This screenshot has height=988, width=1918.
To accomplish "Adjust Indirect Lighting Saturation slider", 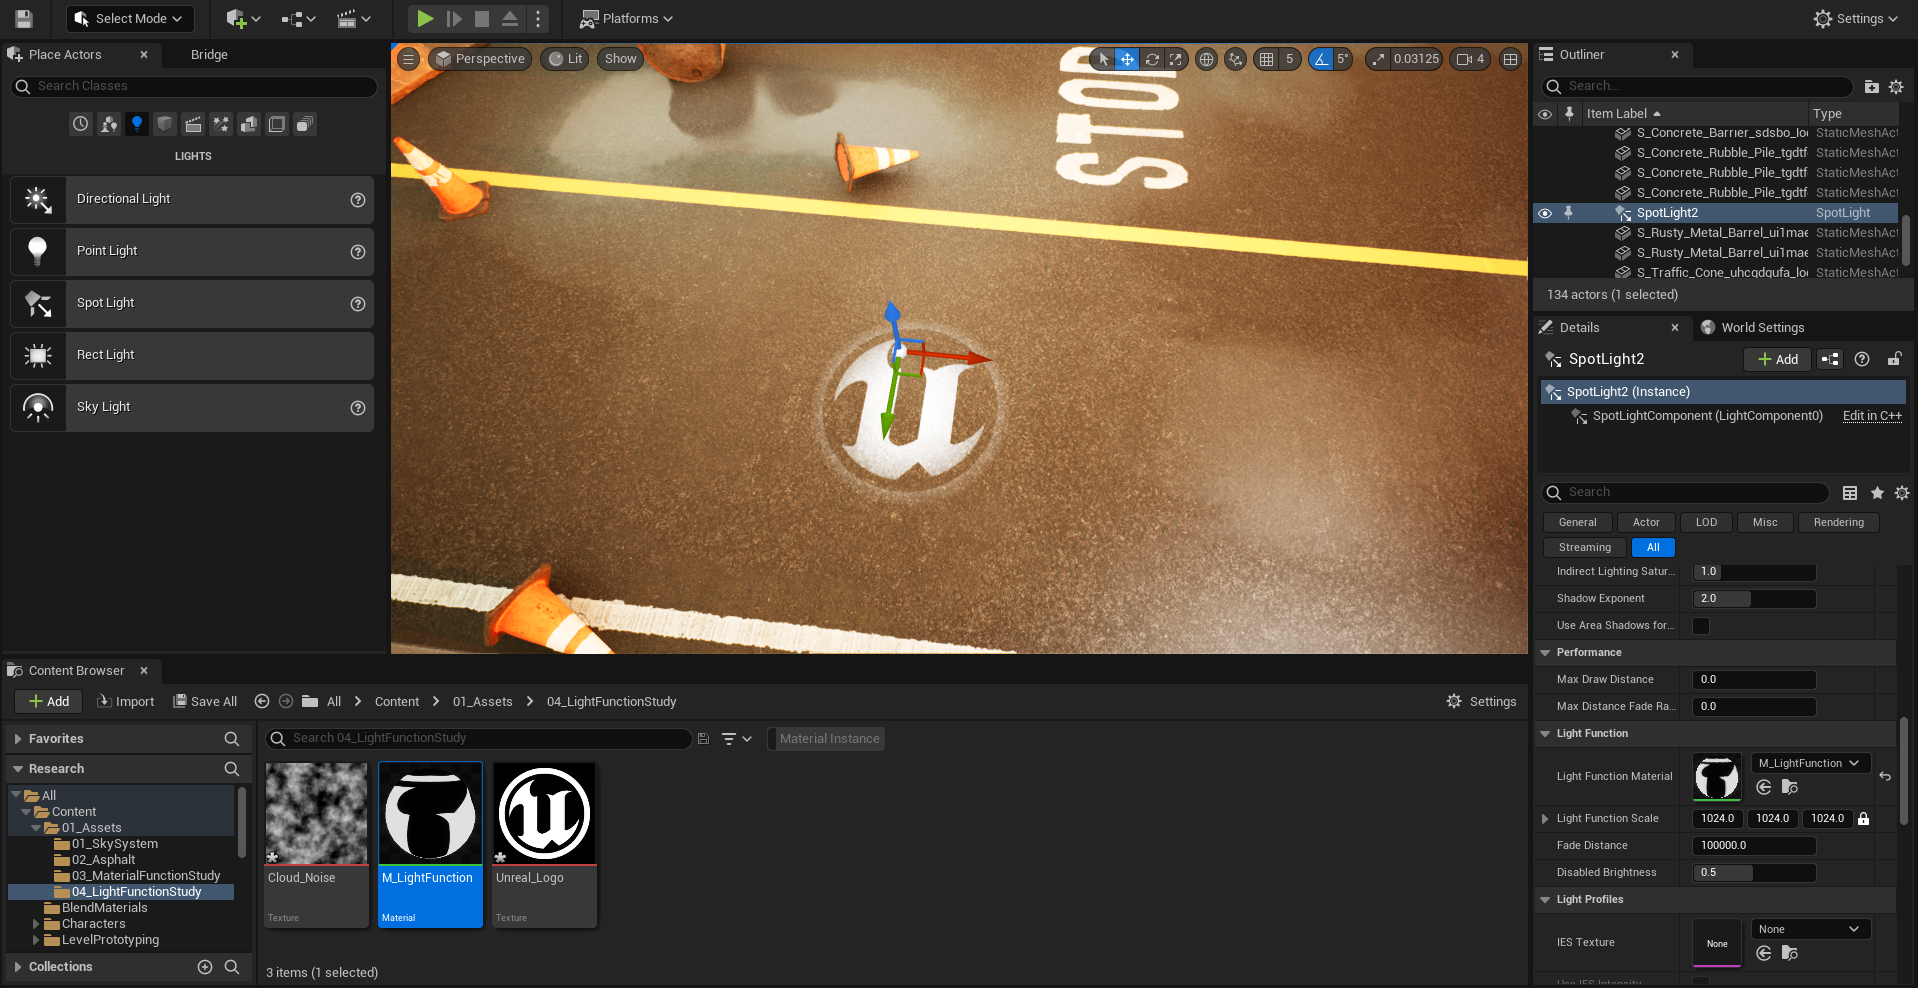I will click(1754, 572).
